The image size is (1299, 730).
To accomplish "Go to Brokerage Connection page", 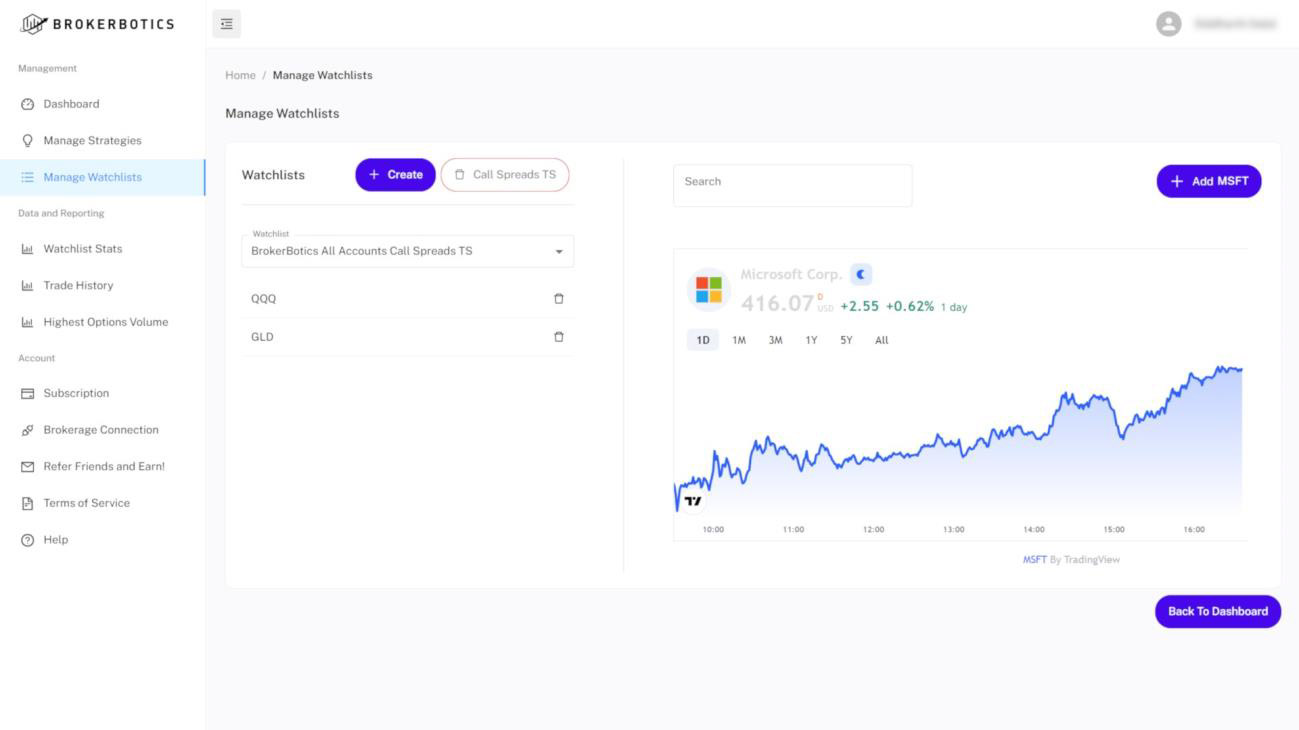I will pos(100,430).
